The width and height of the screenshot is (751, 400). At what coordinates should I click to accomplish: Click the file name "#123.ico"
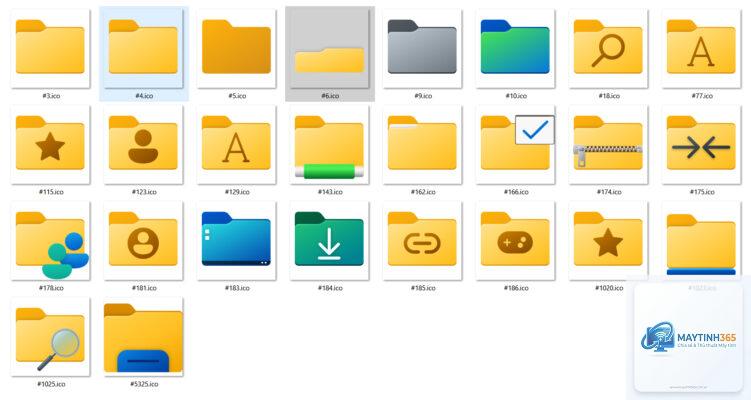click(144, 192)
